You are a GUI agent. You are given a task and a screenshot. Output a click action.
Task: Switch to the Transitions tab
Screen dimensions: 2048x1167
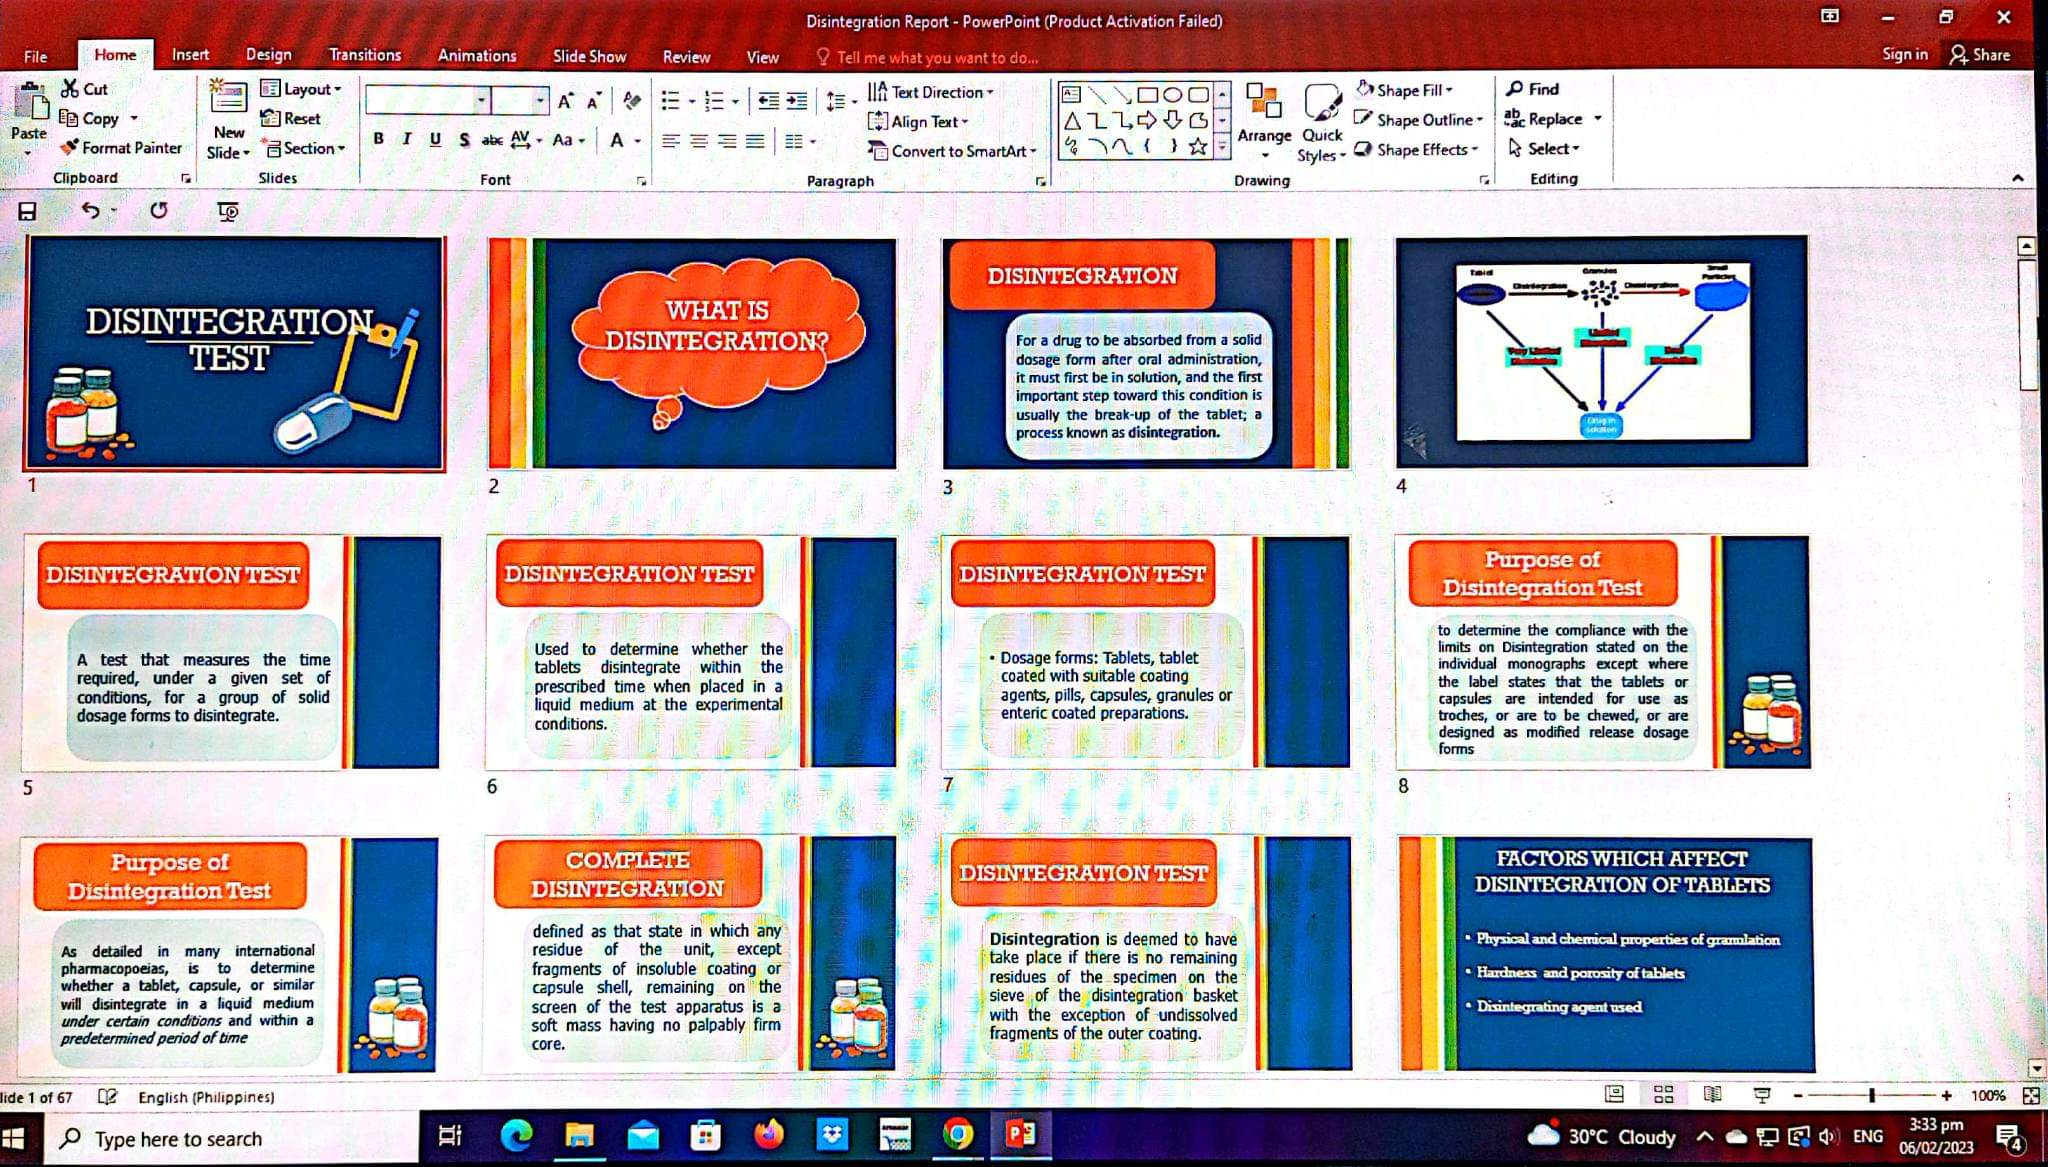[x=364, y=55]
